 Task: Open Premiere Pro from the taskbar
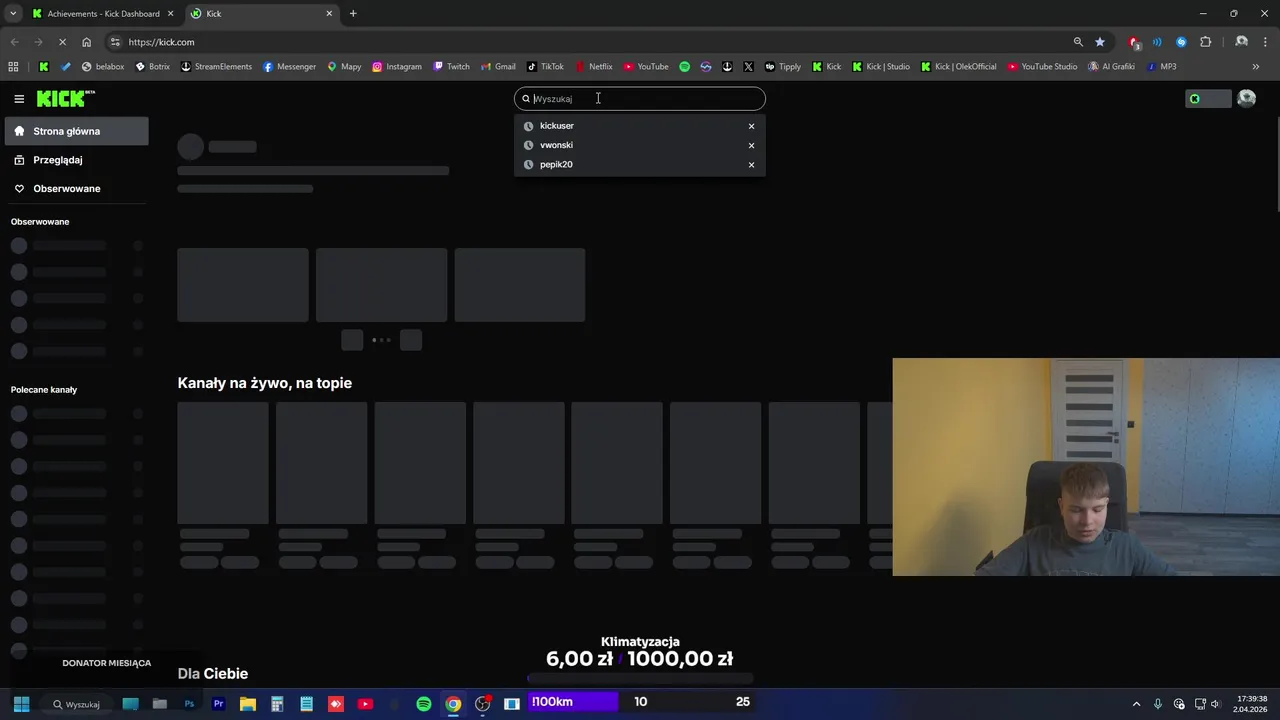[x=218, y=704]
